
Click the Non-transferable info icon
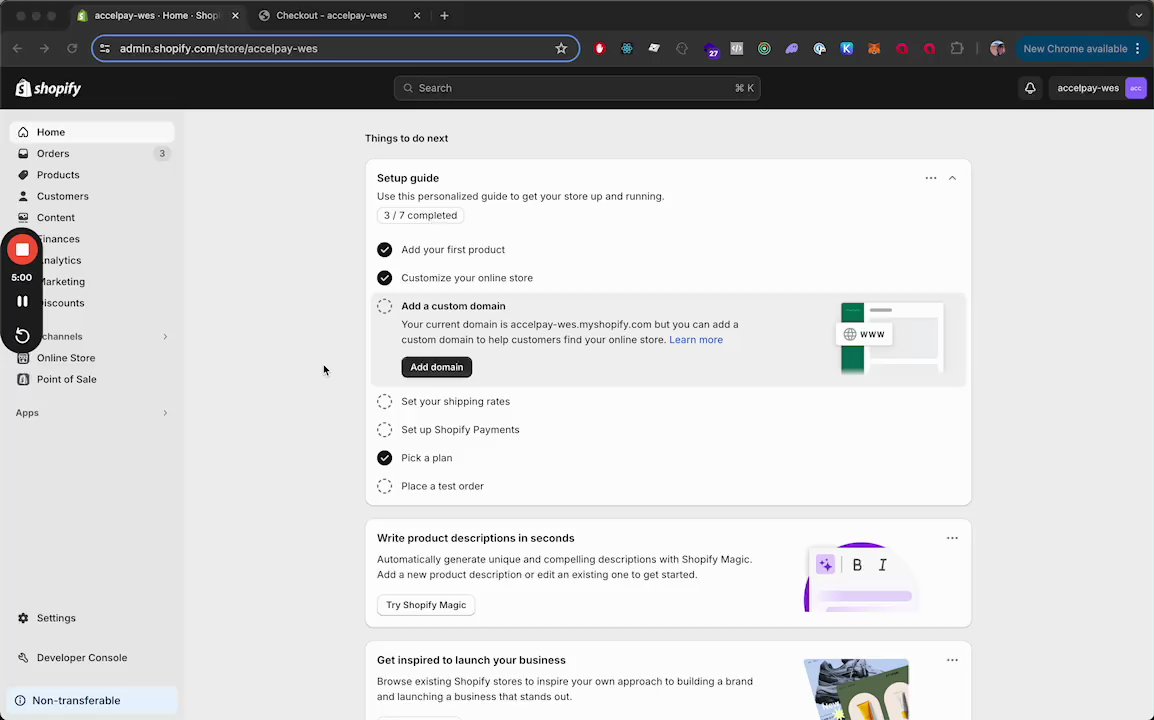pyautogui.click(x=21, y=701)
